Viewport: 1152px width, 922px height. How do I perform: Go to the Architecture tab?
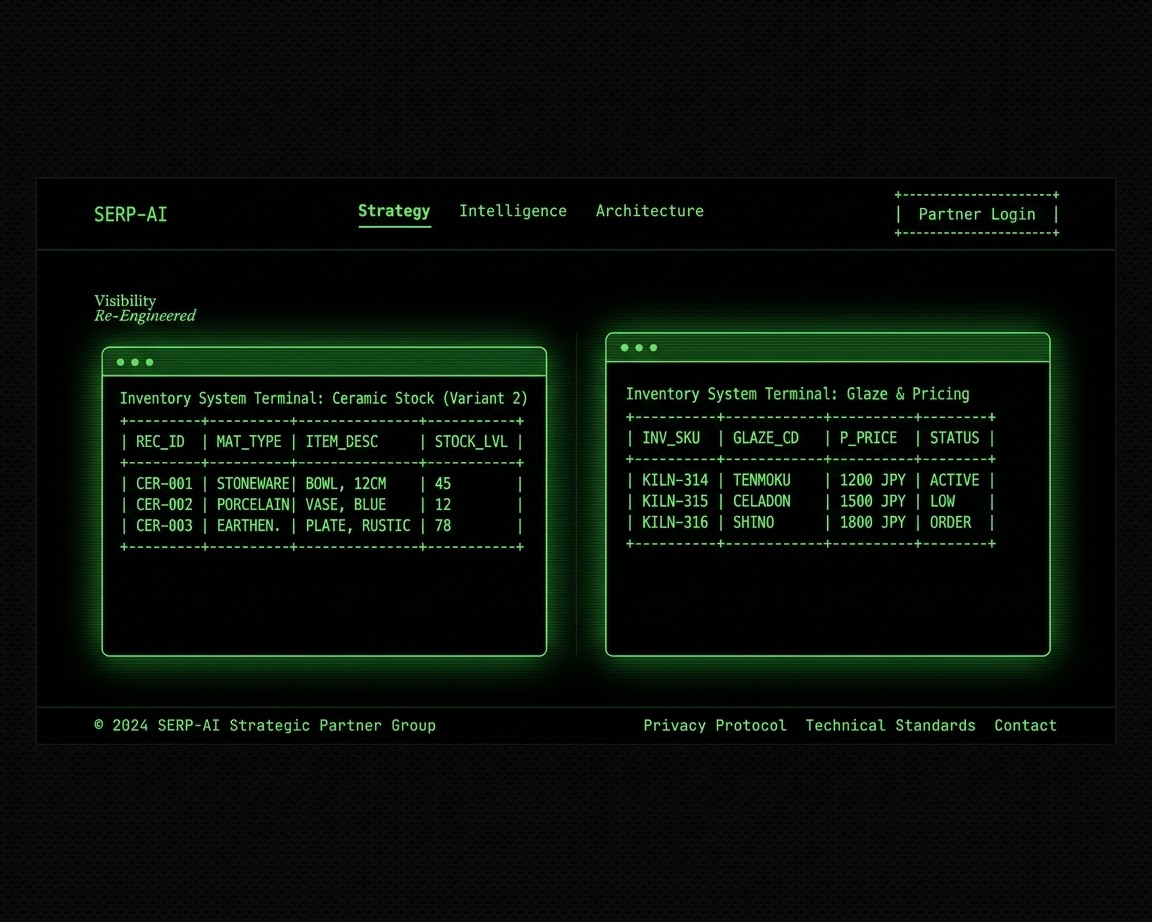(649, 211)
